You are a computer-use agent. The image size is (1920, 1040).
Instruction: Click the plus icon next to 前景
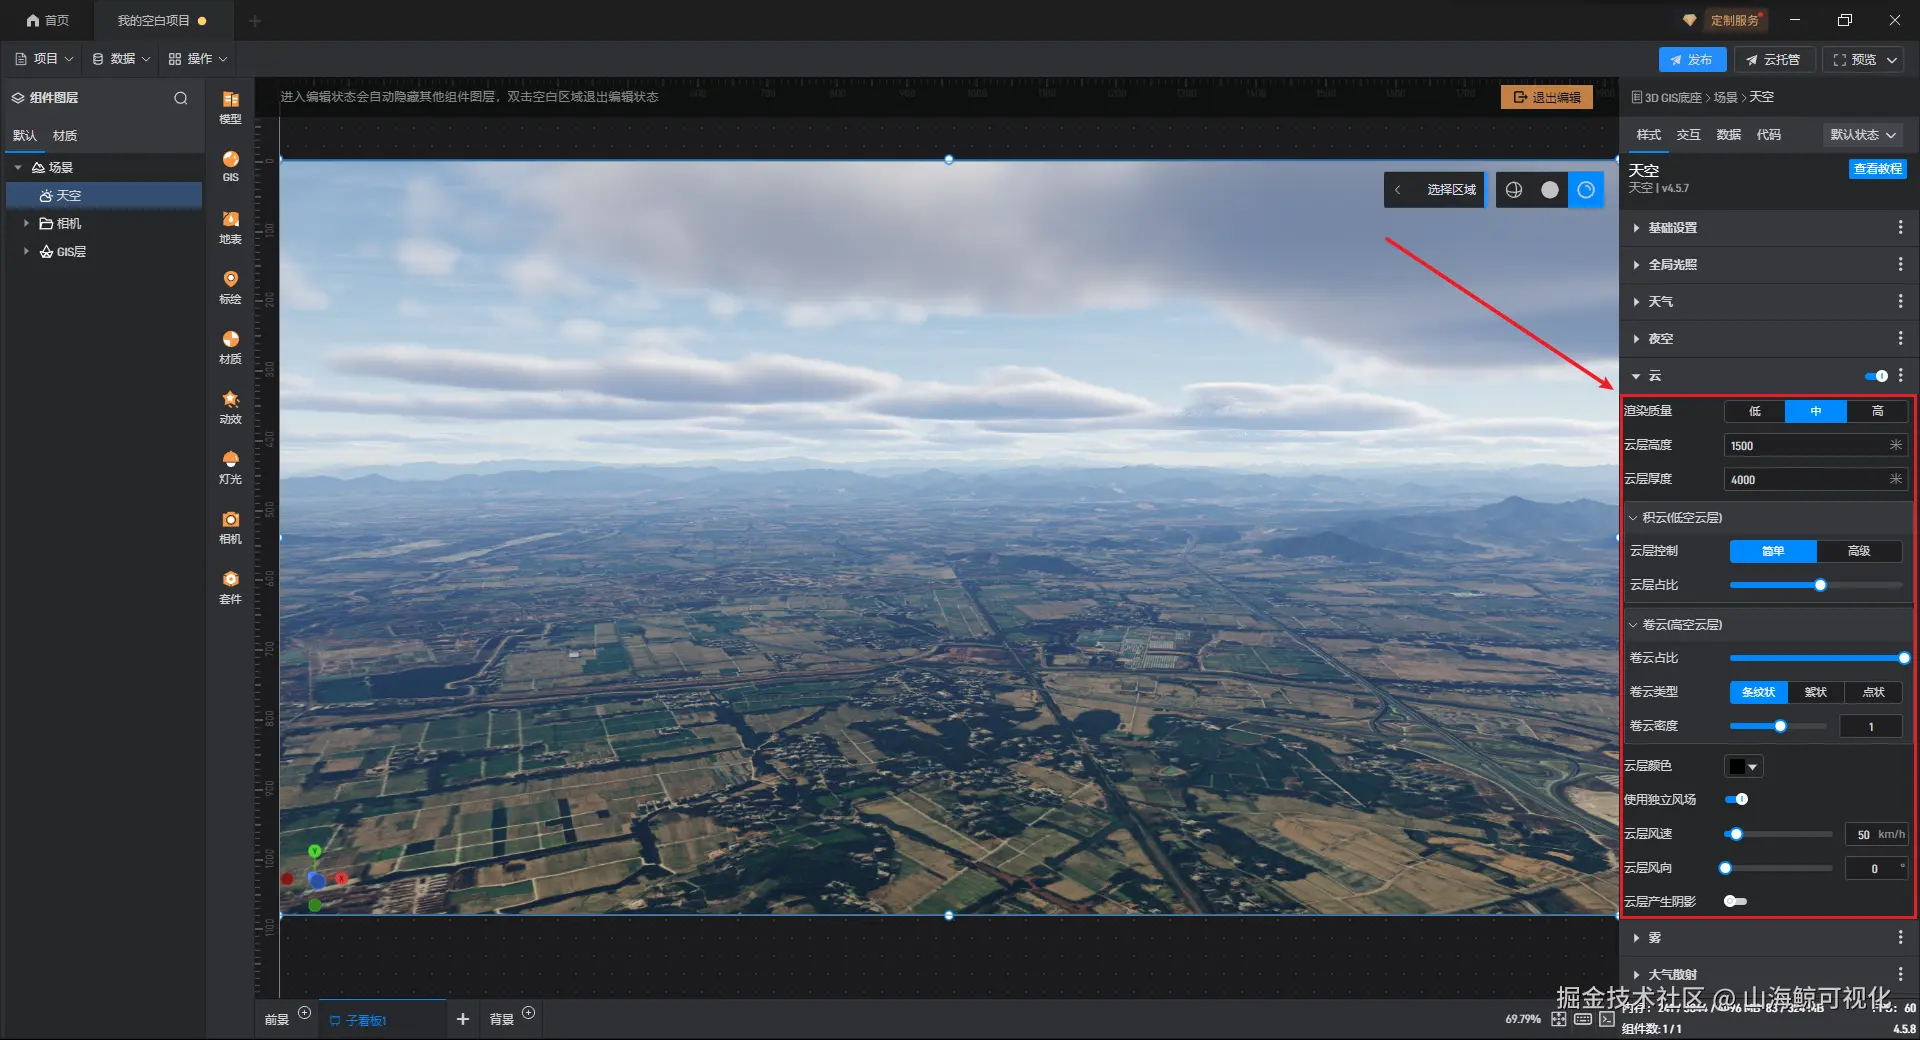pyautogui.click(x=305, y=1013)
